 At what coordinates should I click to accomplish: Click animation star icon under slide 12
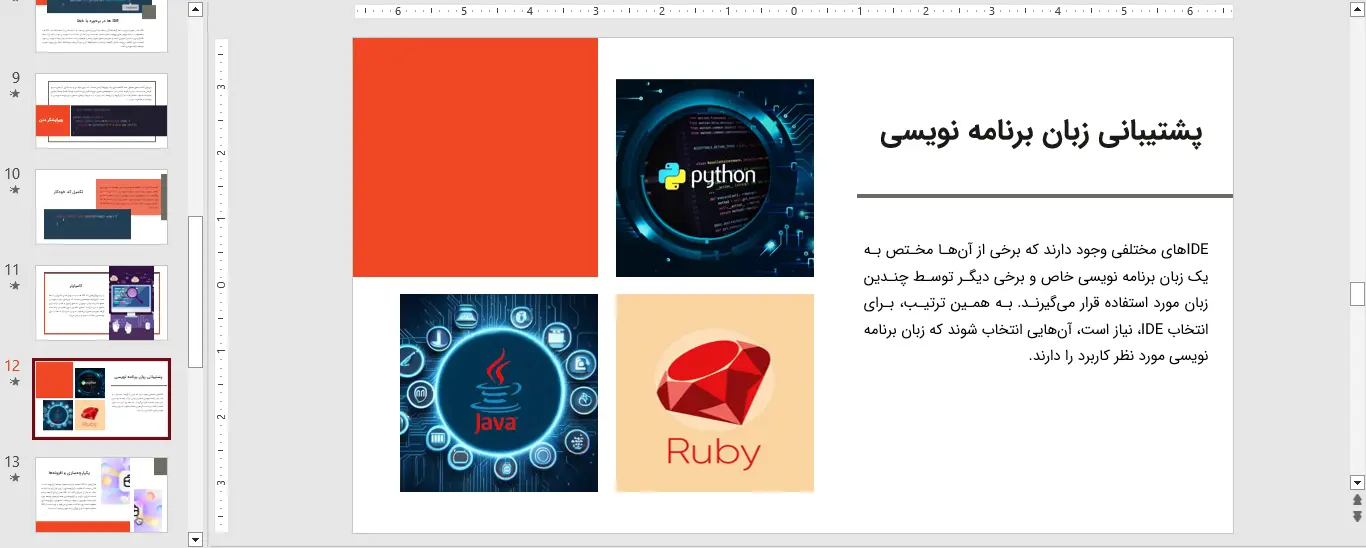14,382
